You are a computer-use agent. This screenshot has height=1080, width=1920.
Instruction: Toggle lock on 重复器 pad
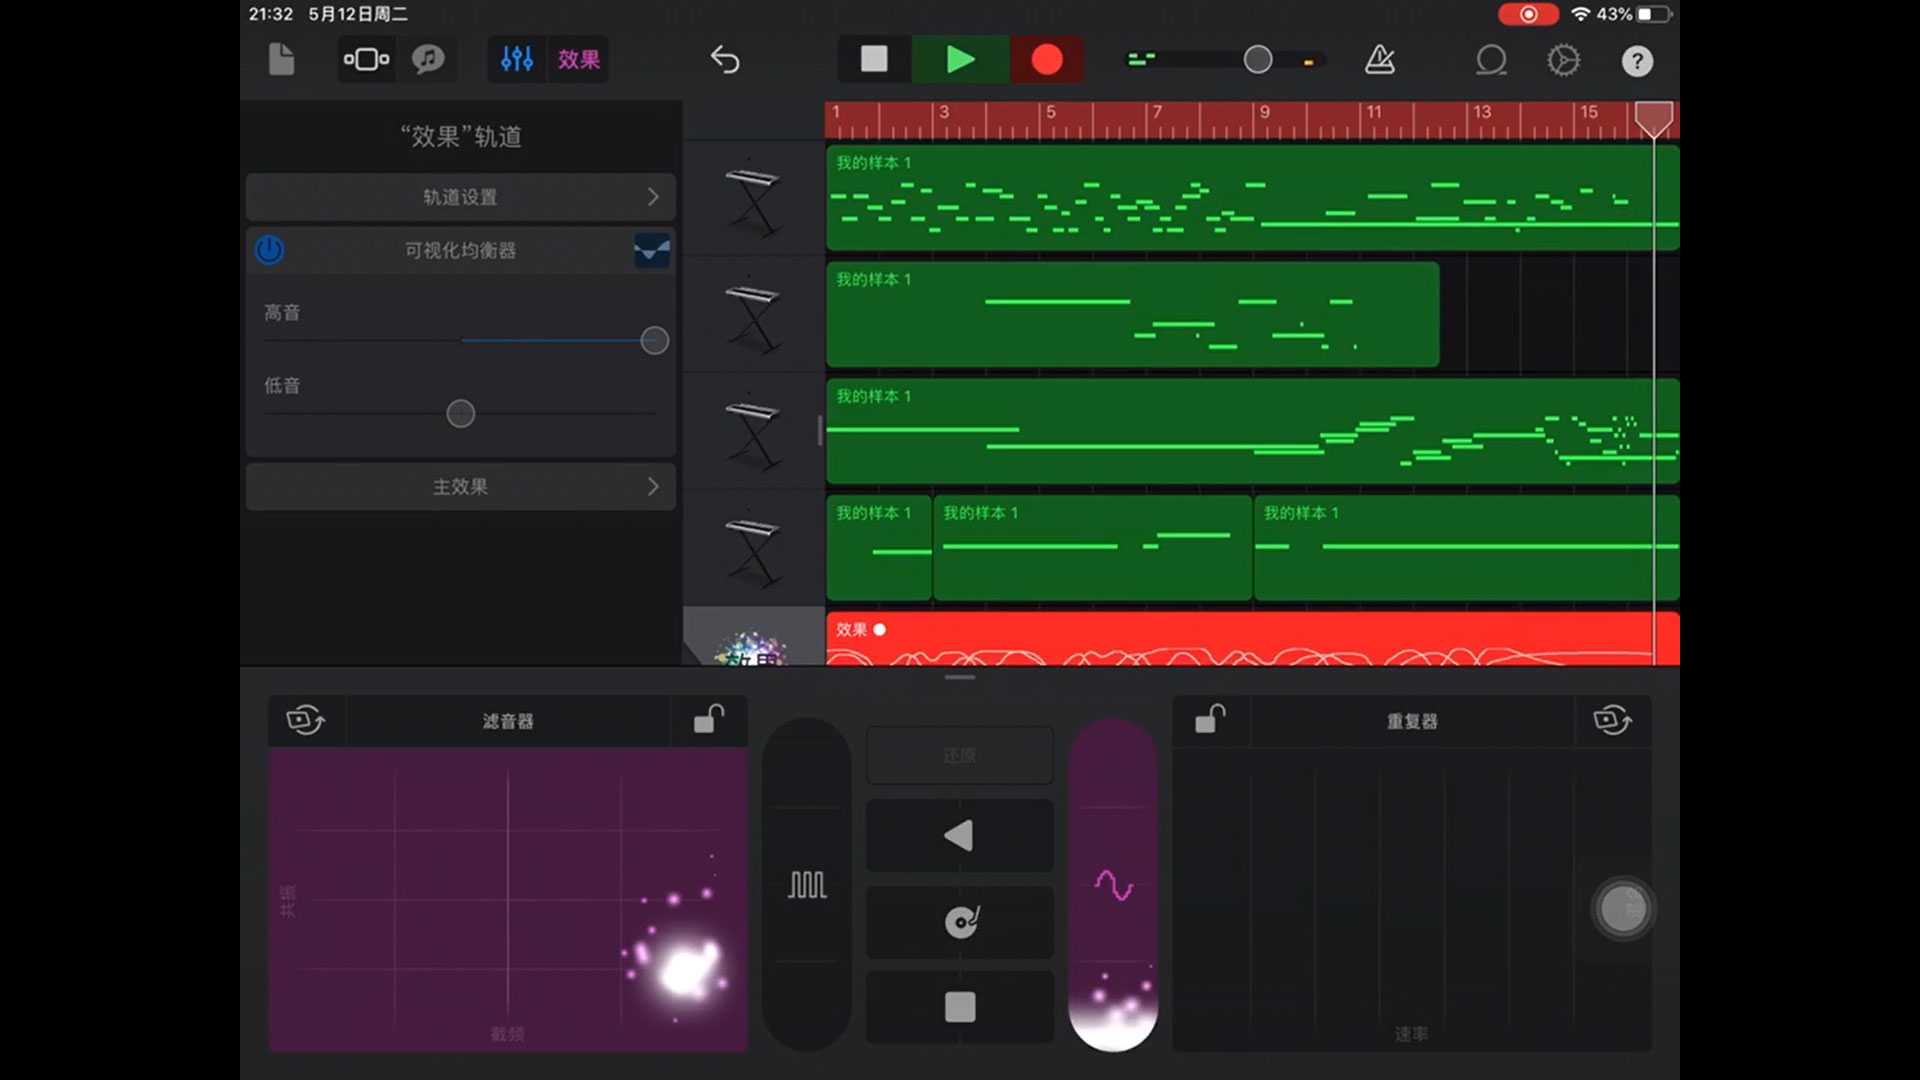(x=1210, y=719)
